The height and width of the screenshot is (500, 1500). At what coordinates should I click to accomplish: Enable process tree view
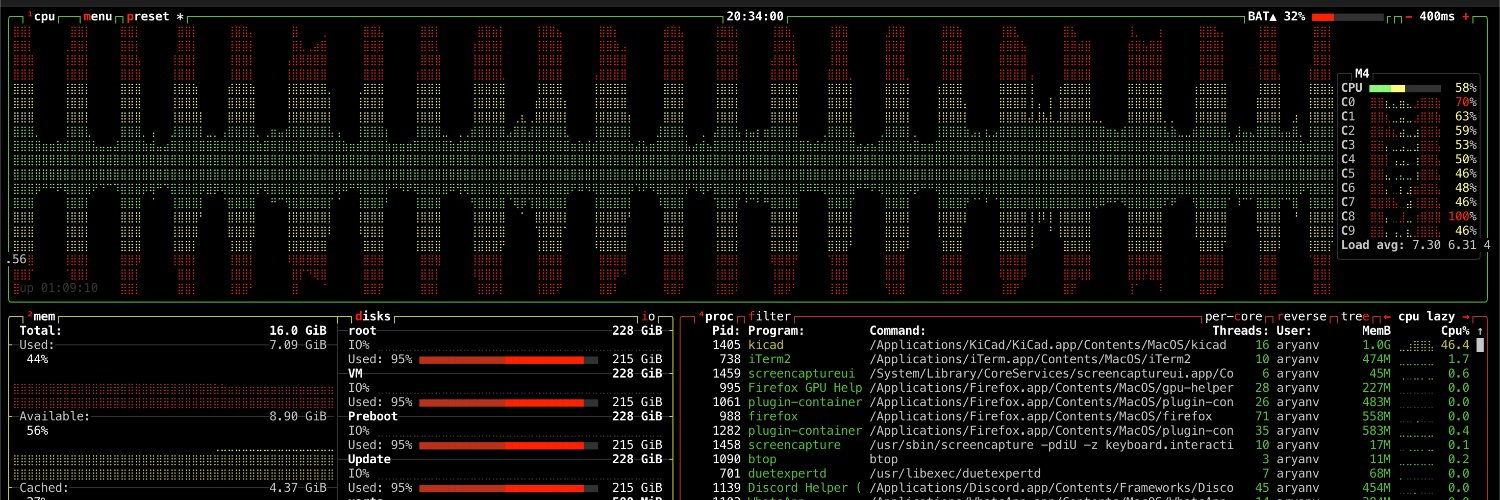point(1355,316)
